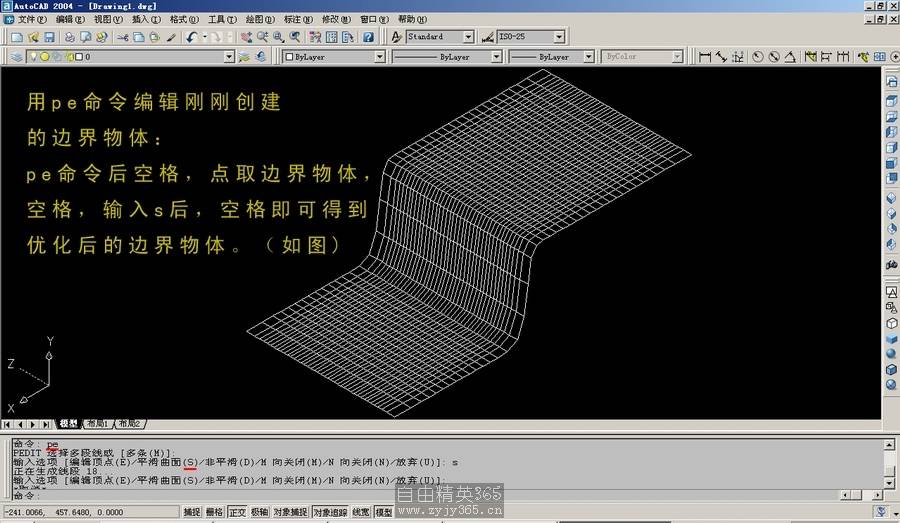Click the Save icon in standard toolbar
900x523 pixels.
50,37
